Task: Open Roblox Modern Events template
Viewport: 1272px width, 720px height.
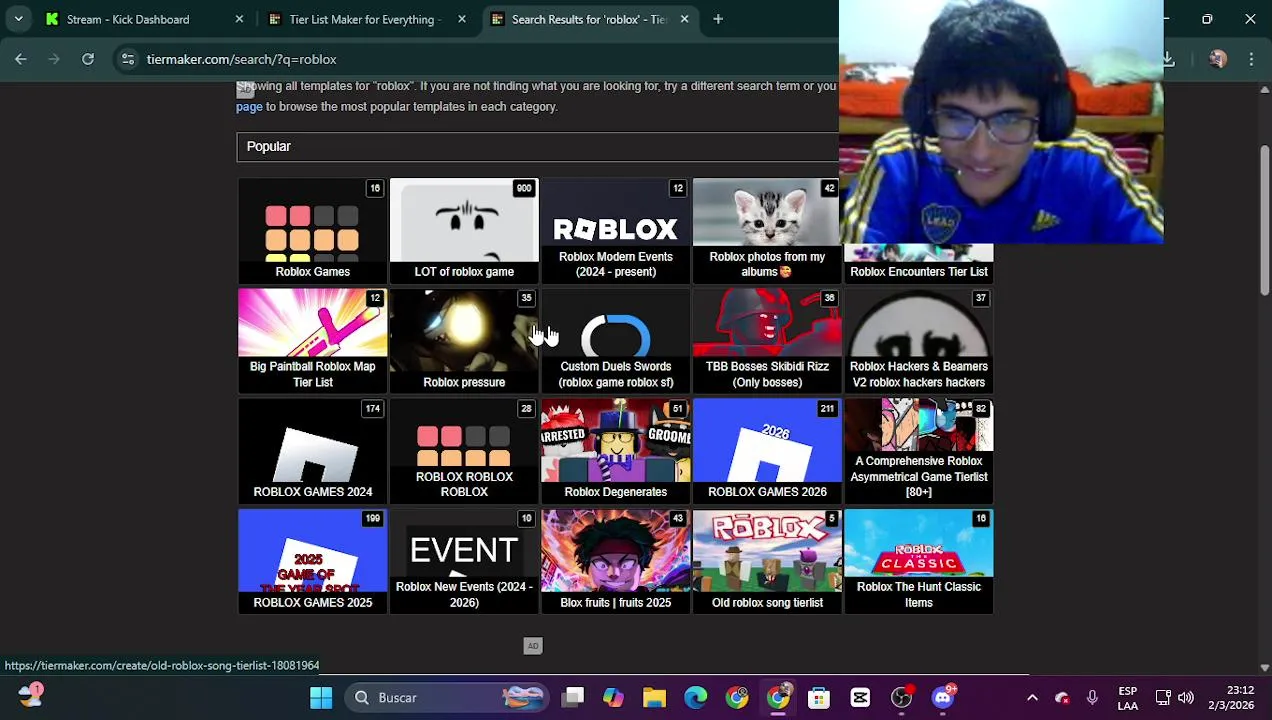Action: tap(615, 231)
